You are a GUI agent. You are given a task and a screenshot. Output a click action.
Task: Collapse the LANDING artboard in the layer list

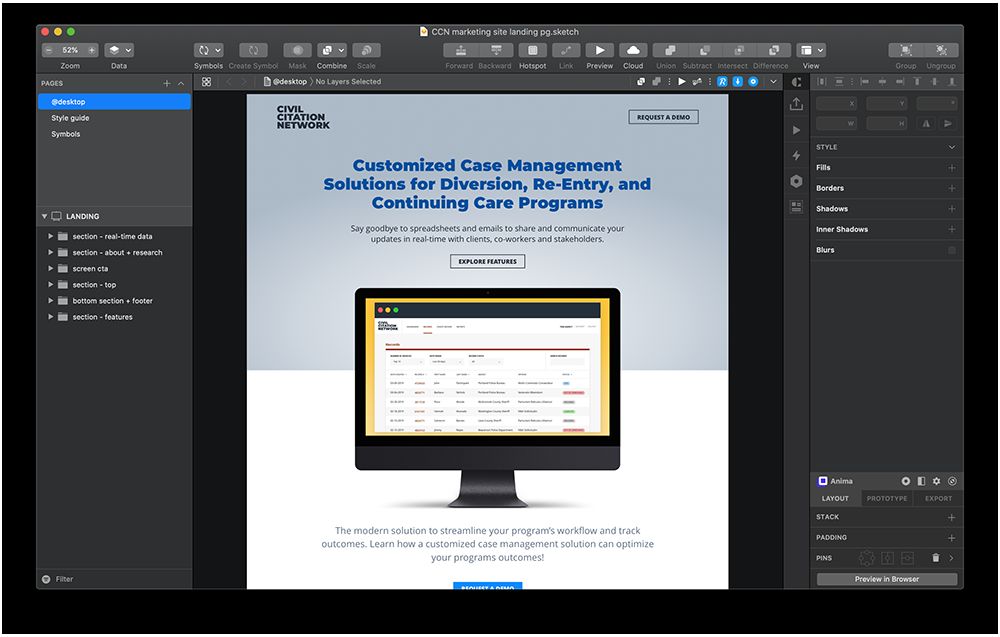coord(45,216)
